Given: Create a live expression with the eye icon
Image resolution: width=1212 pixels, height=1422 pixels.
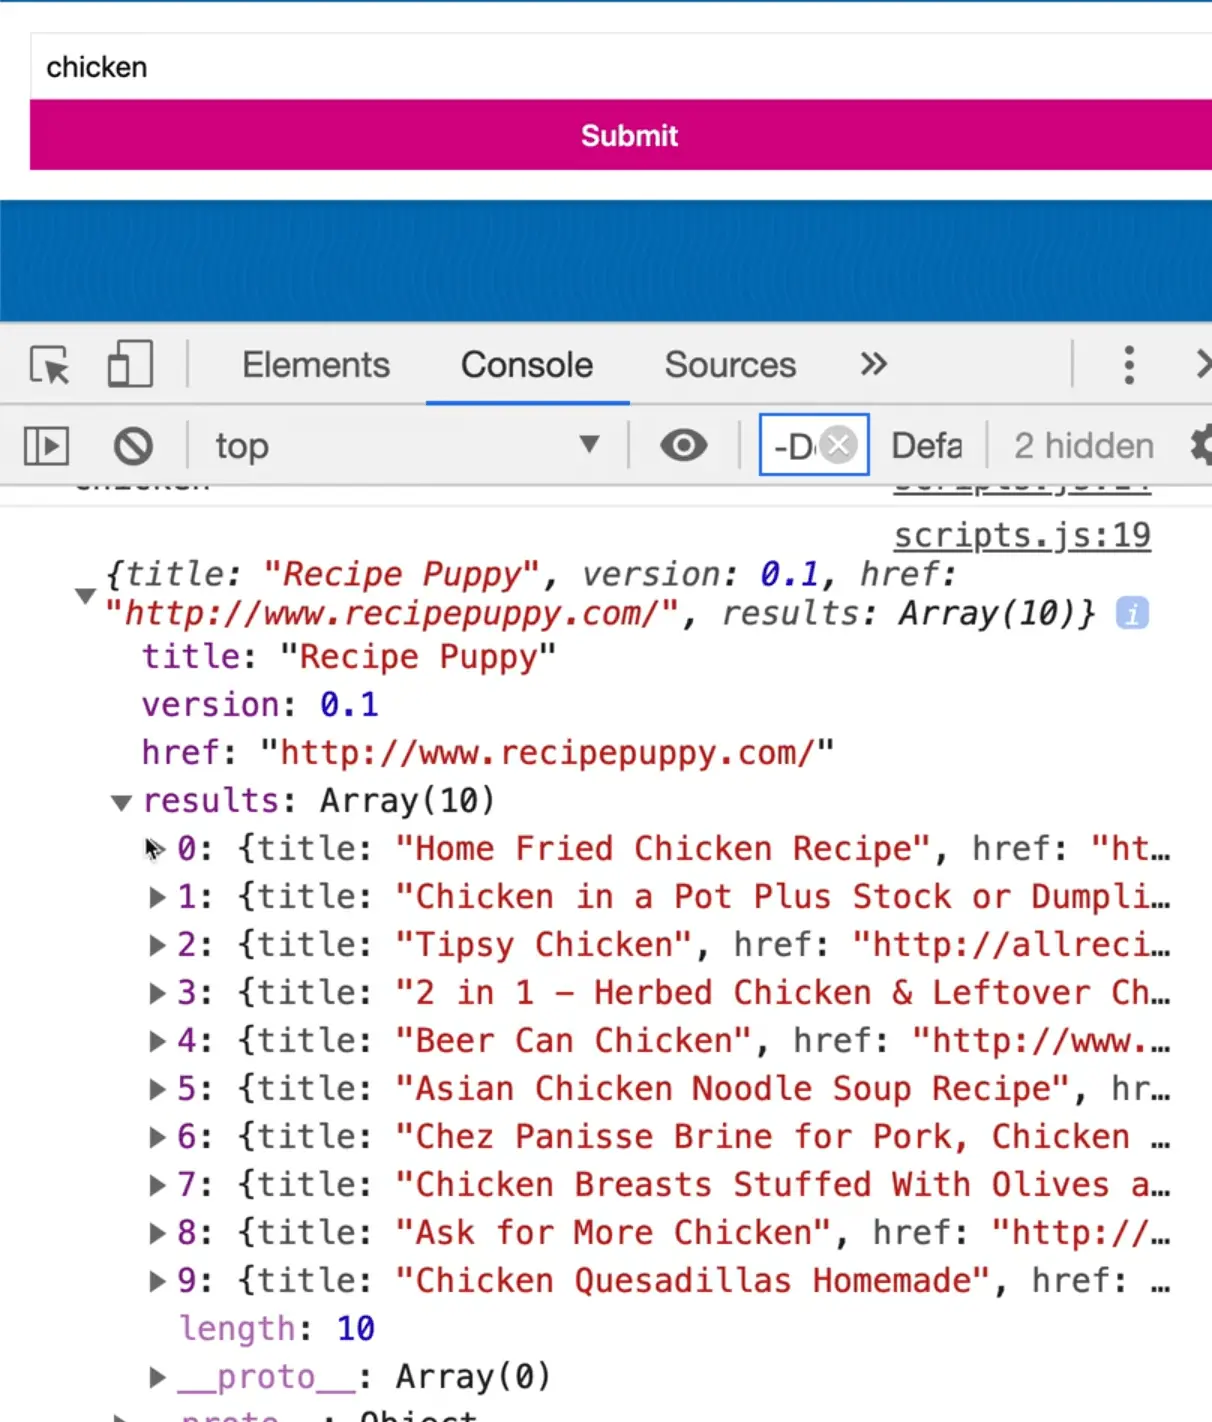Looking at the screenshot, I should tap(683, 446).
